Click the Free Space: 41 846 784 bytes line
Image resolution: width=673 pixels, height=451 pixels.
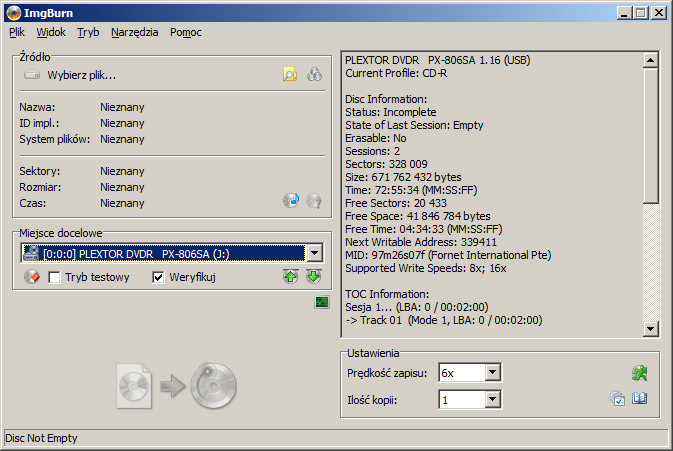(x=418, y=216)
